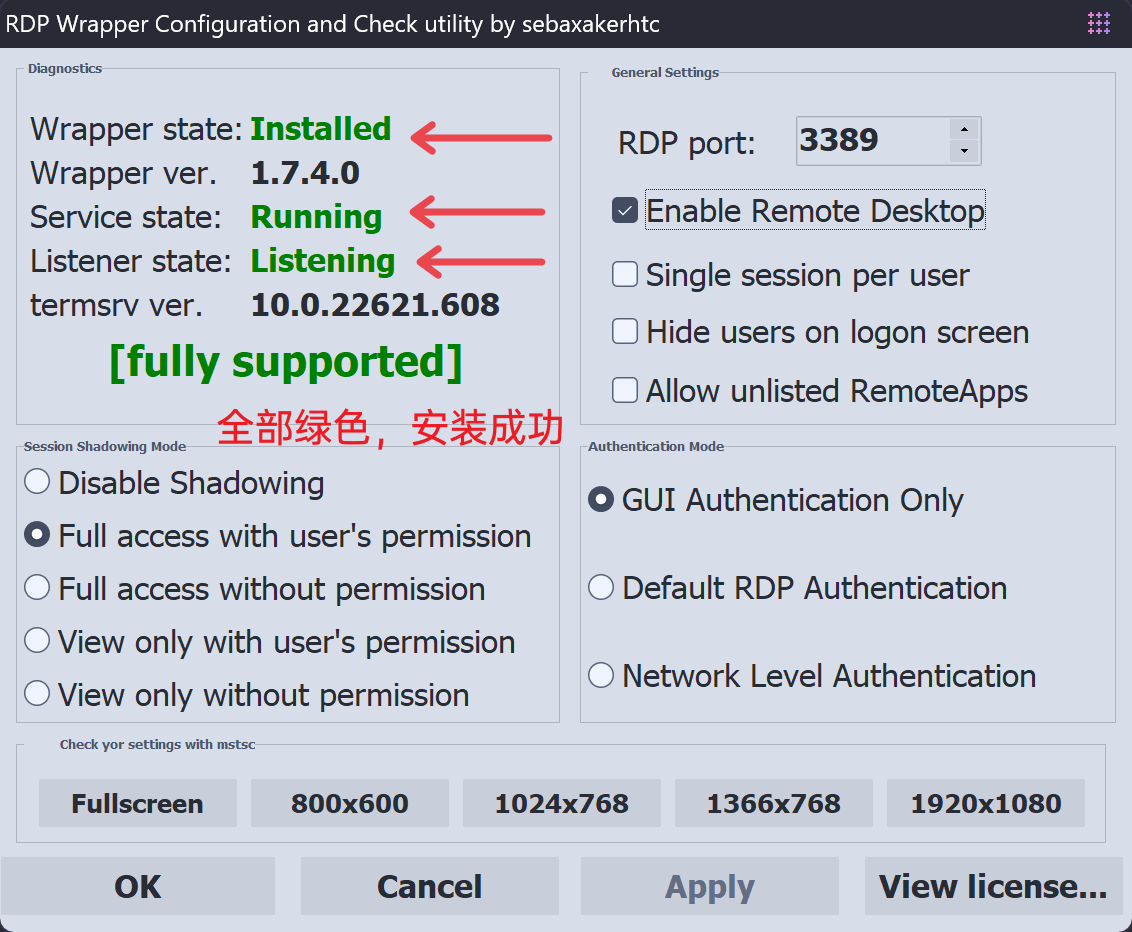Click RDP port up arrow
The height and width of the screenshot is (932, 1132).
click(x=964, y=129)
